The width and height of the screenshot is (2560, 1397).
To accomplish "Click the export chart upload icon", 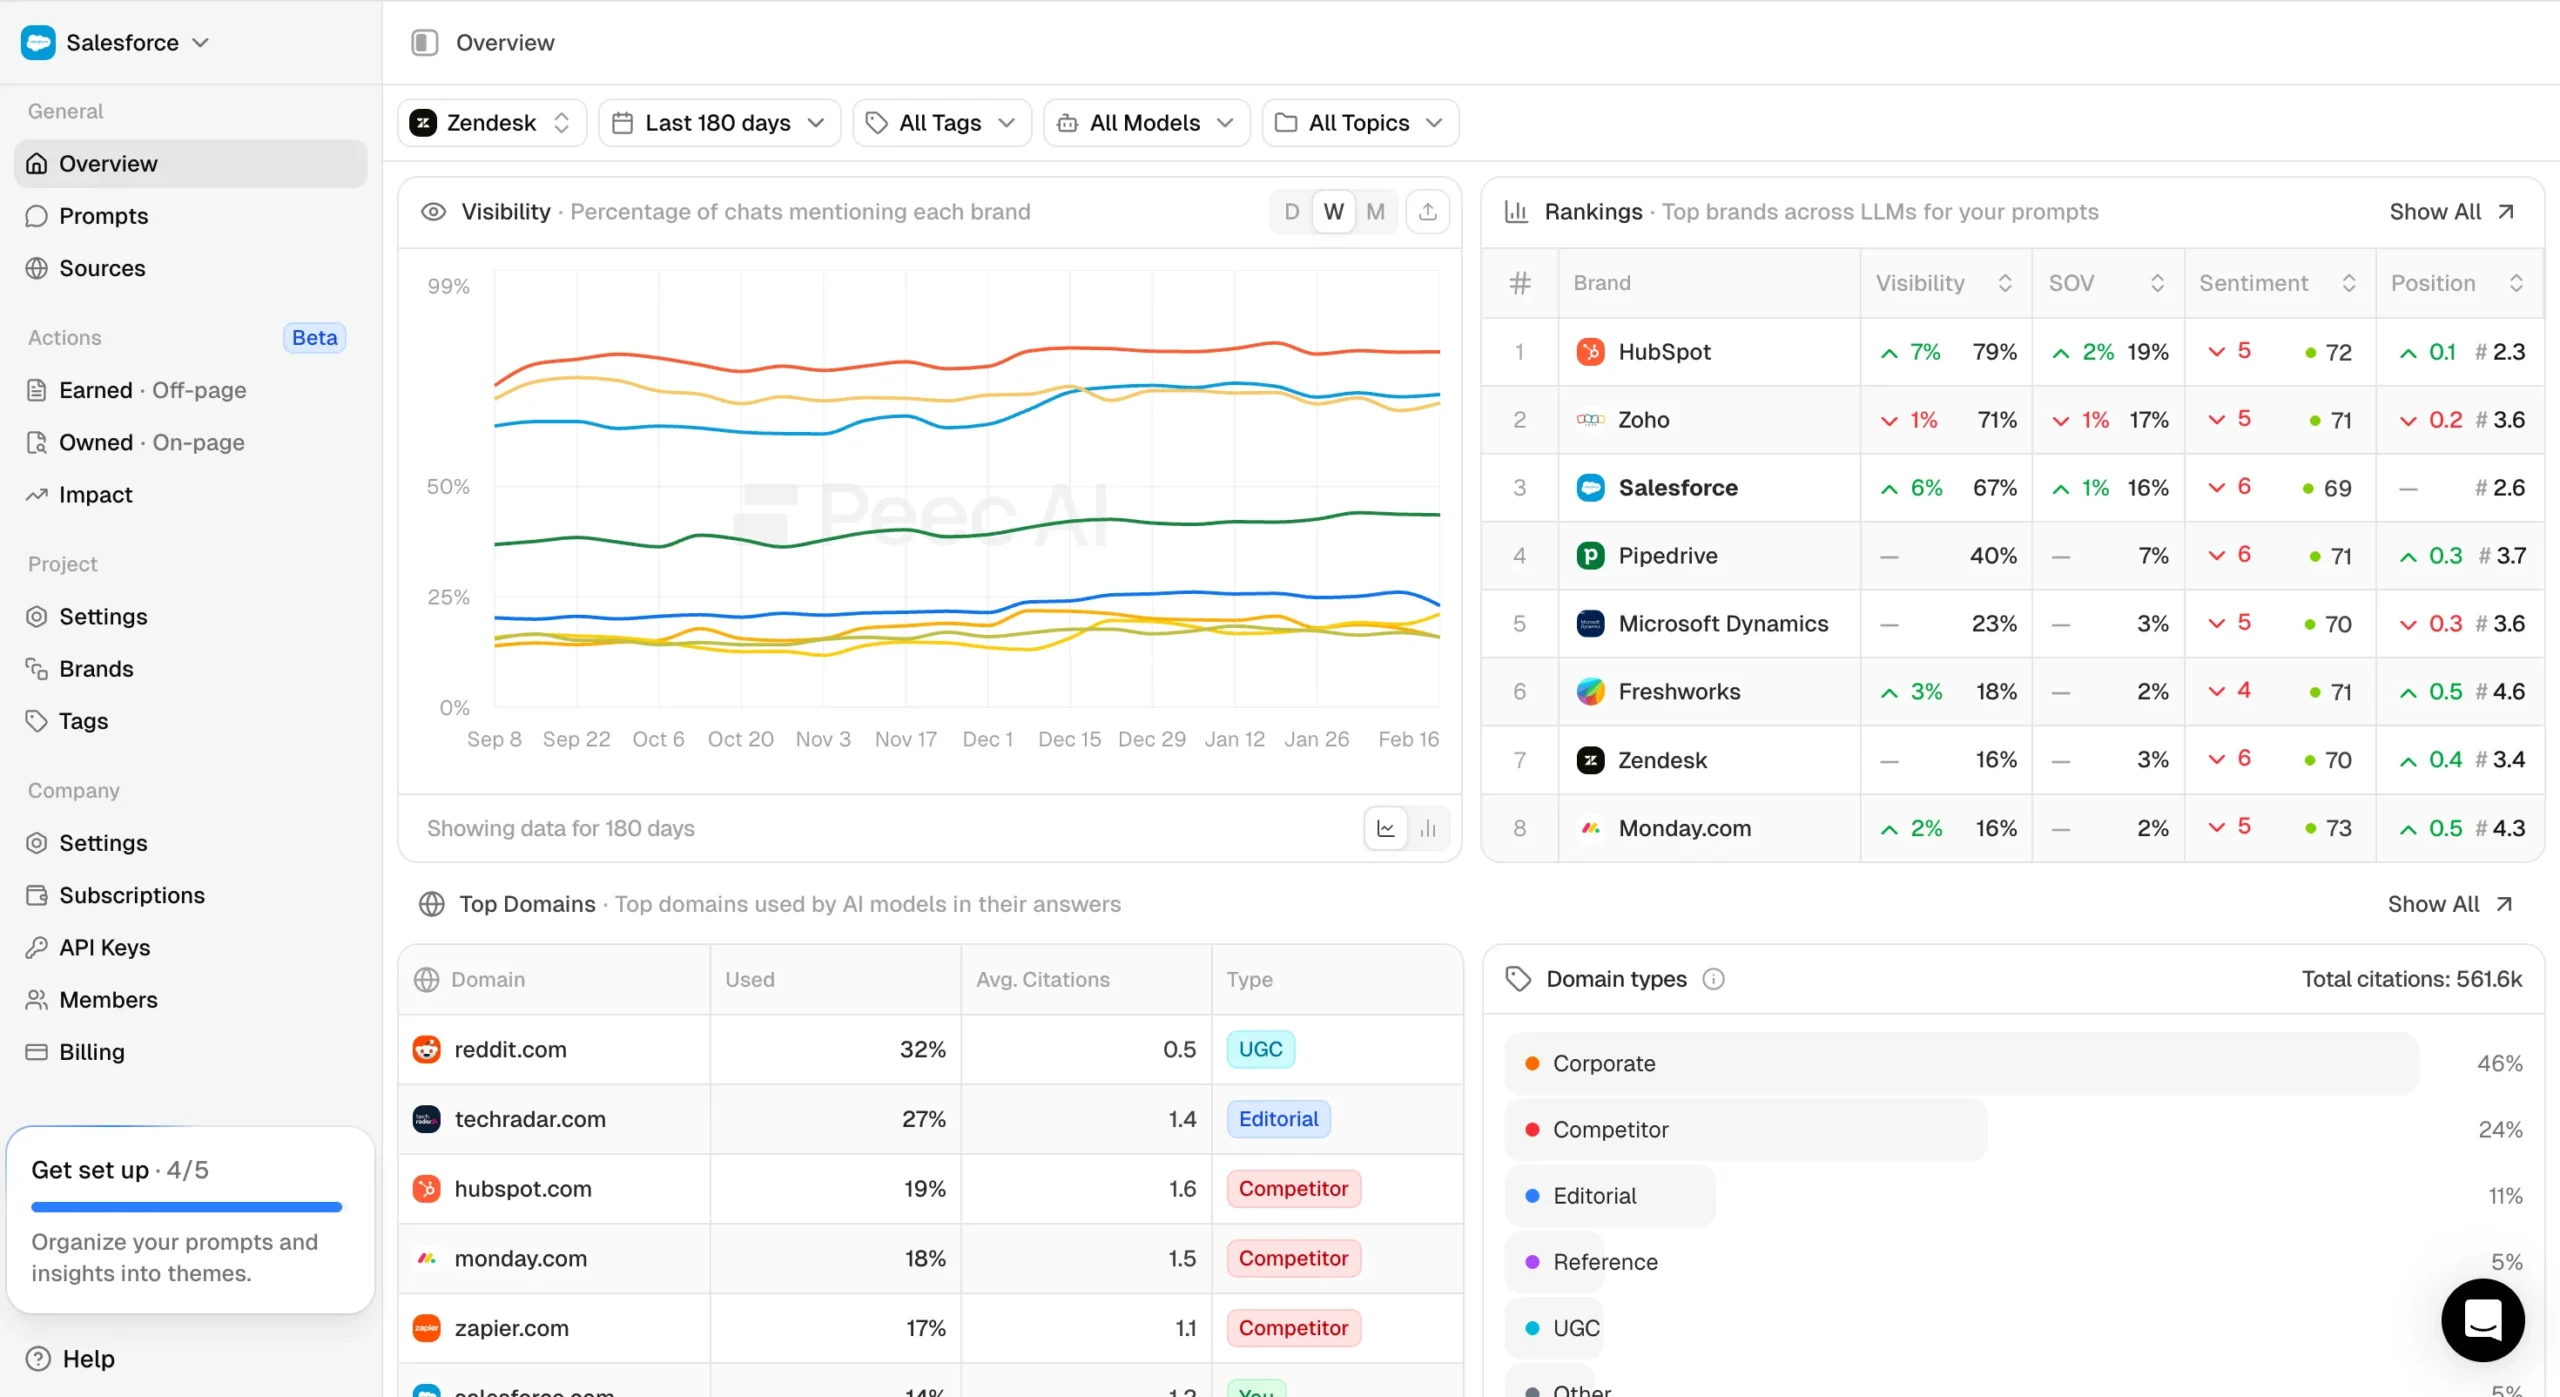I will coord(1427,212).
